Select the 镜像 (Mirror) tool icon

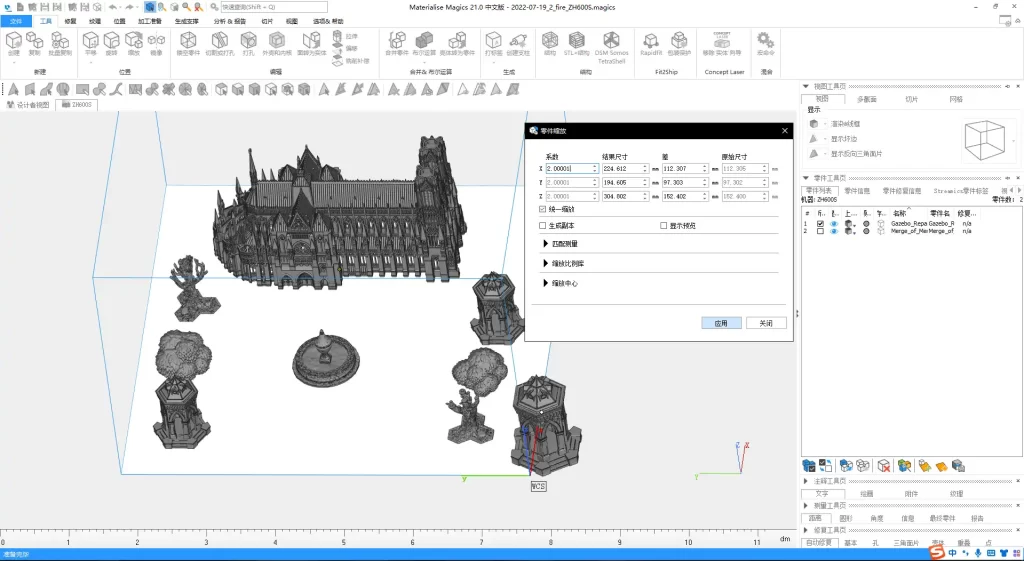157,40
